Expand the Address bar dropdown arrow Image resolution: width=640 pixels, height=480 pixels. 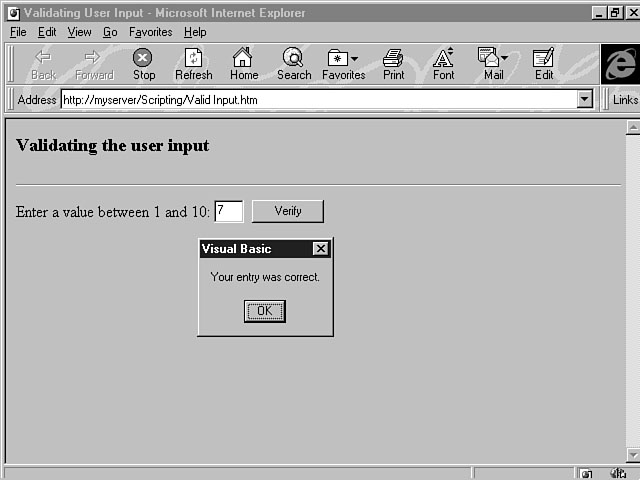(585, 100)
